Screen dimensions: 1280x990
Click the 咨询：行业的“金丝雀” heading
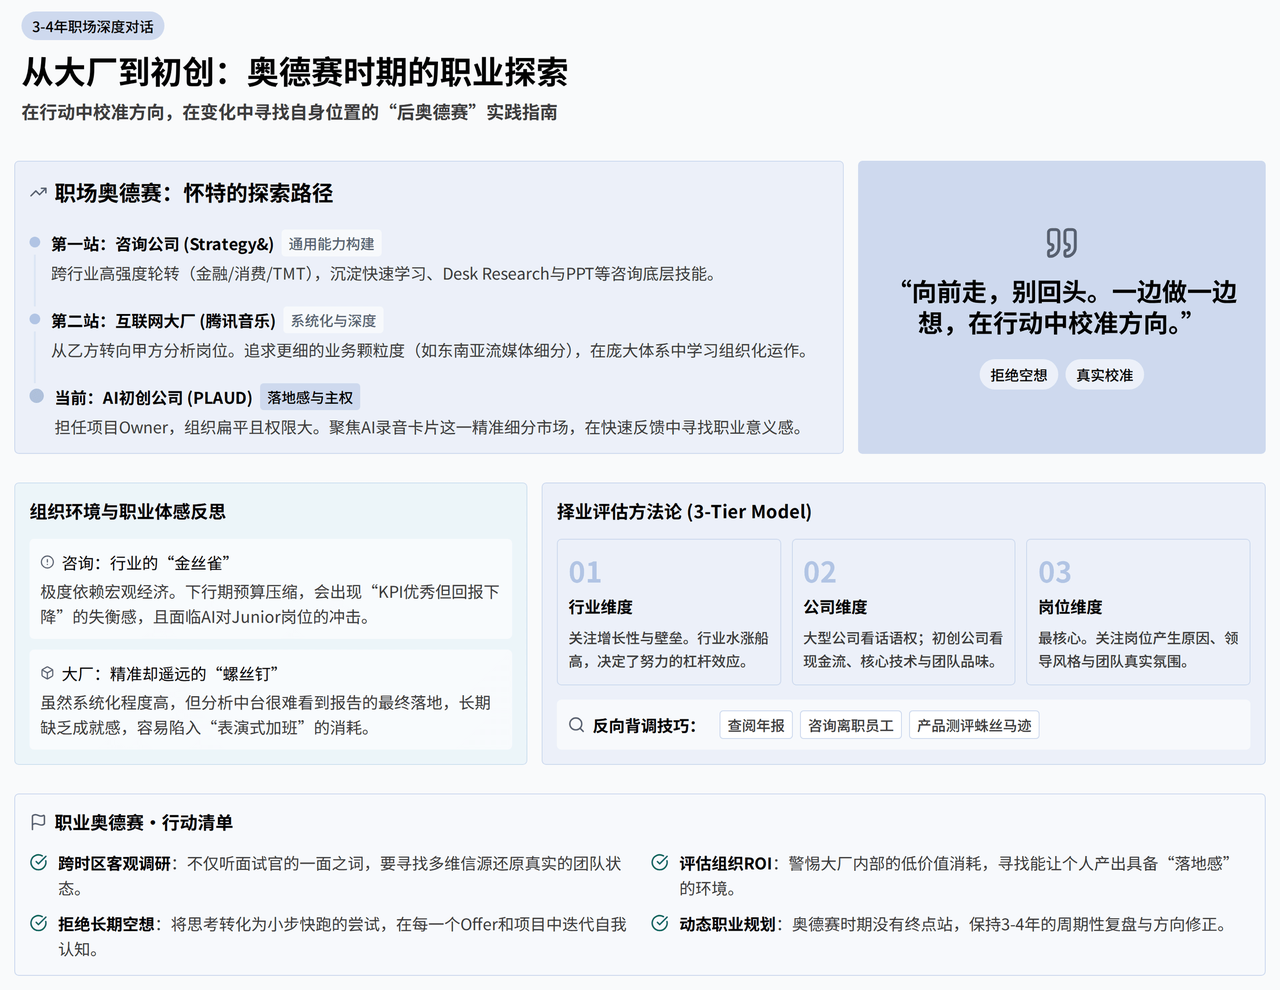(146, 563)
